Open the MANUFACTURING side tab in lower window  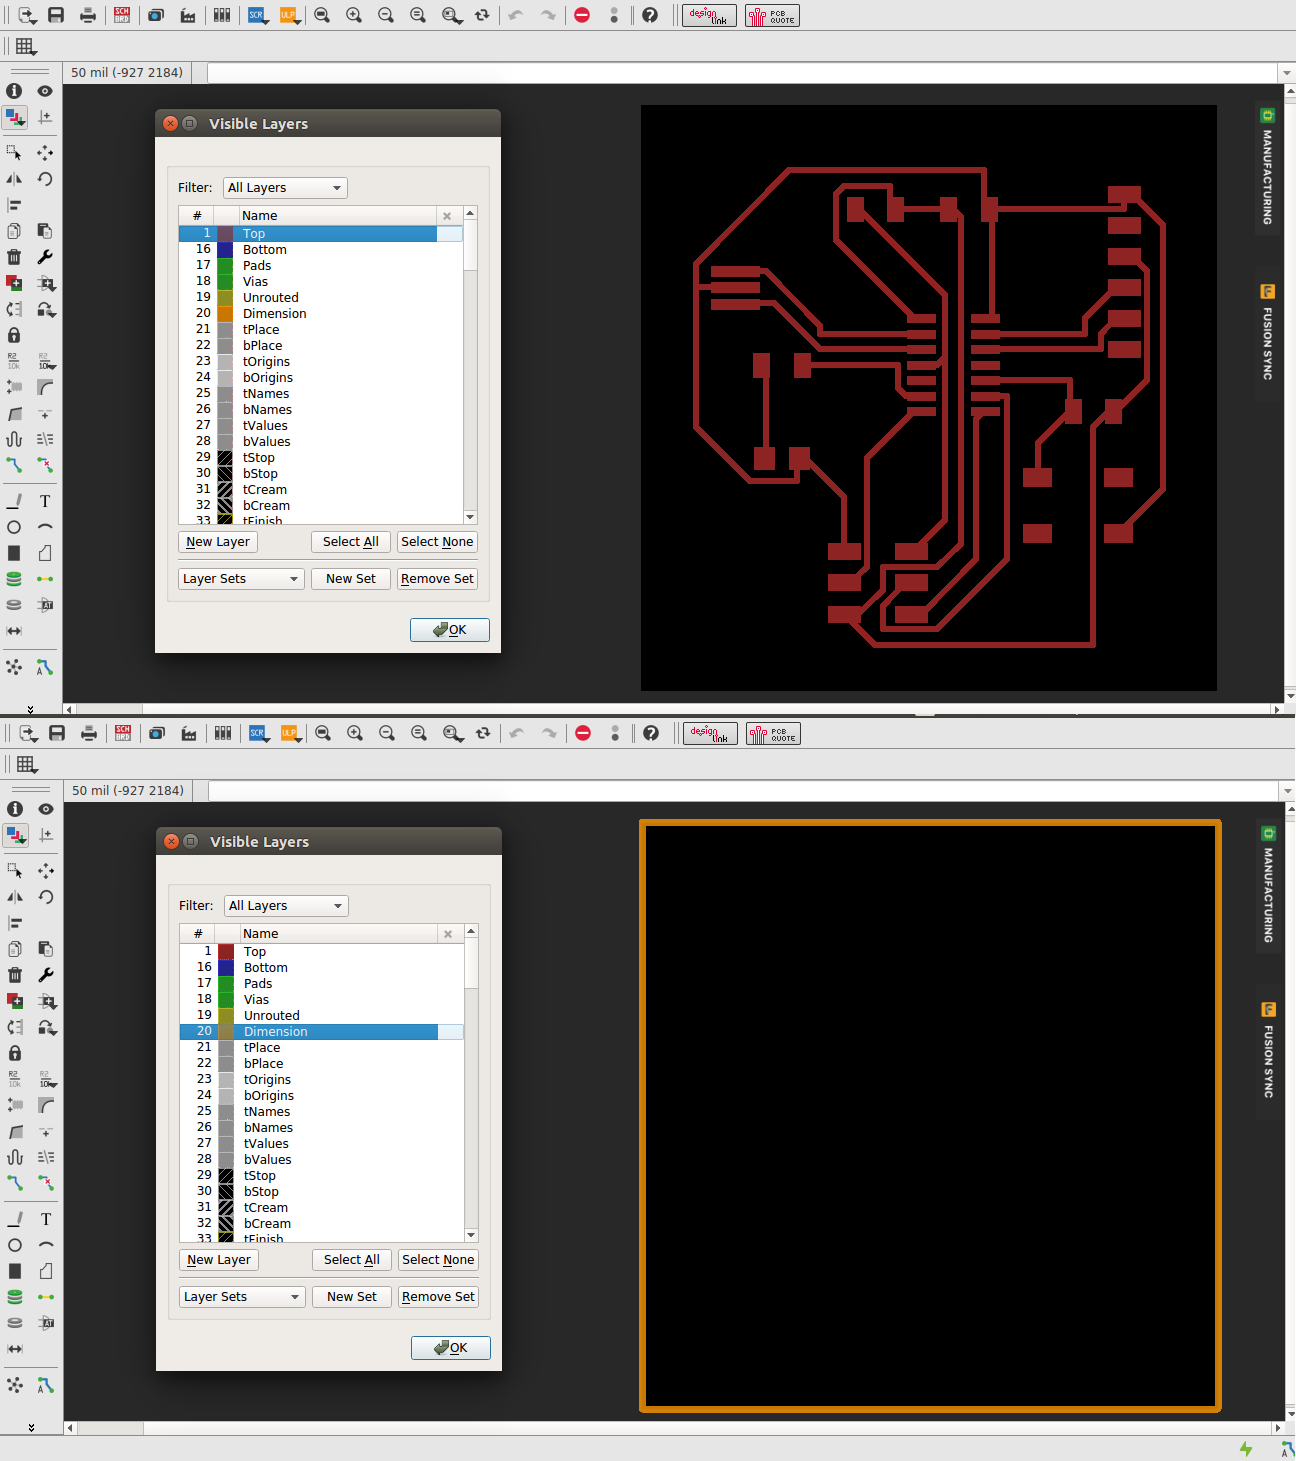point(1268,886)
